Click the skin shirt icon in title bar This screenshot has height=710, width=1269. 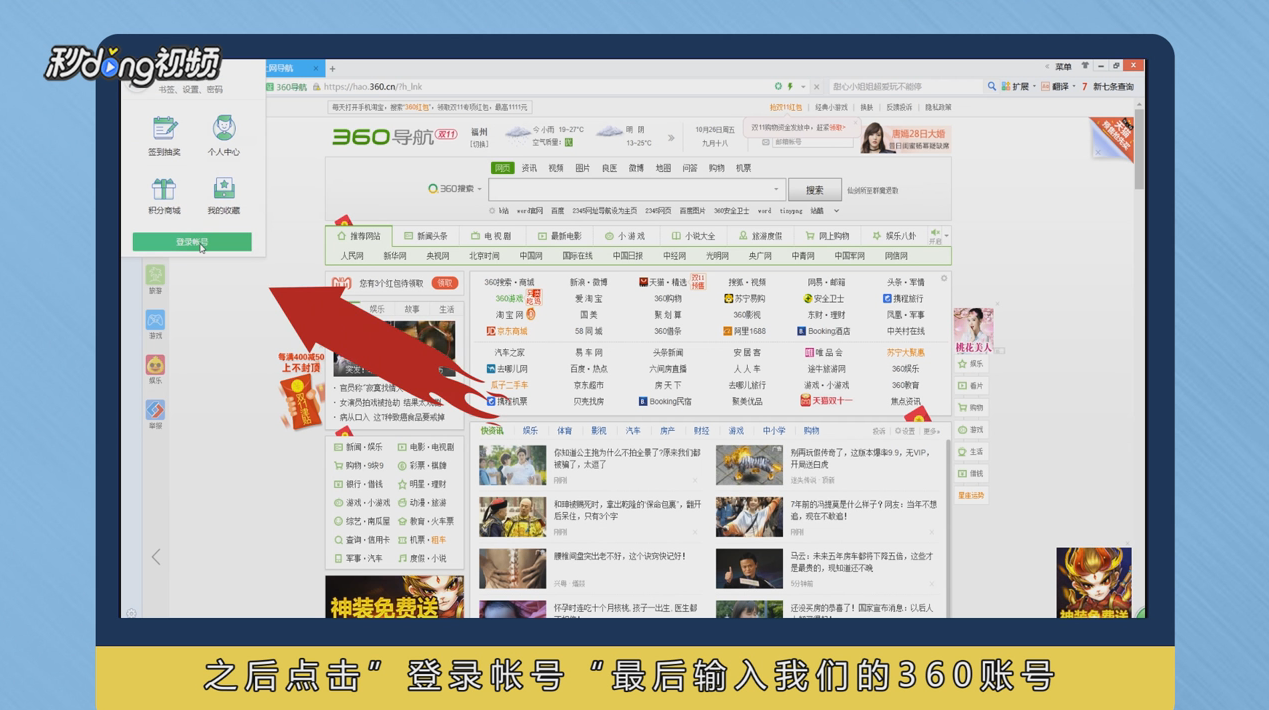(x=1085, y=66)
